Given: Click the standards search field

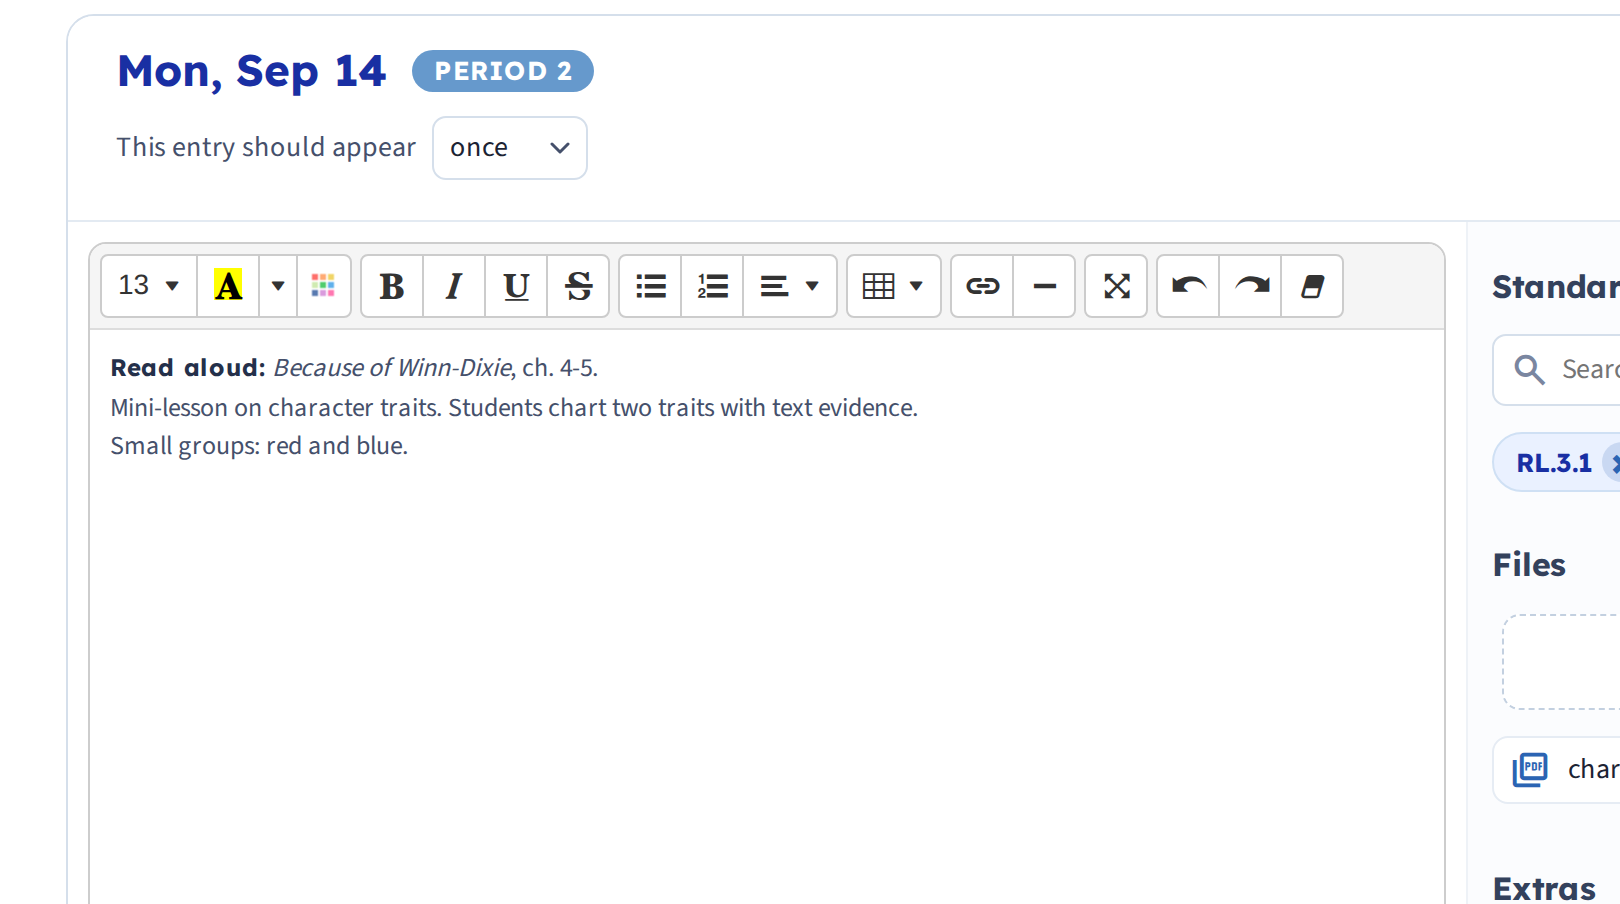Looking at the screenshot, I should tap(1557, 370).
